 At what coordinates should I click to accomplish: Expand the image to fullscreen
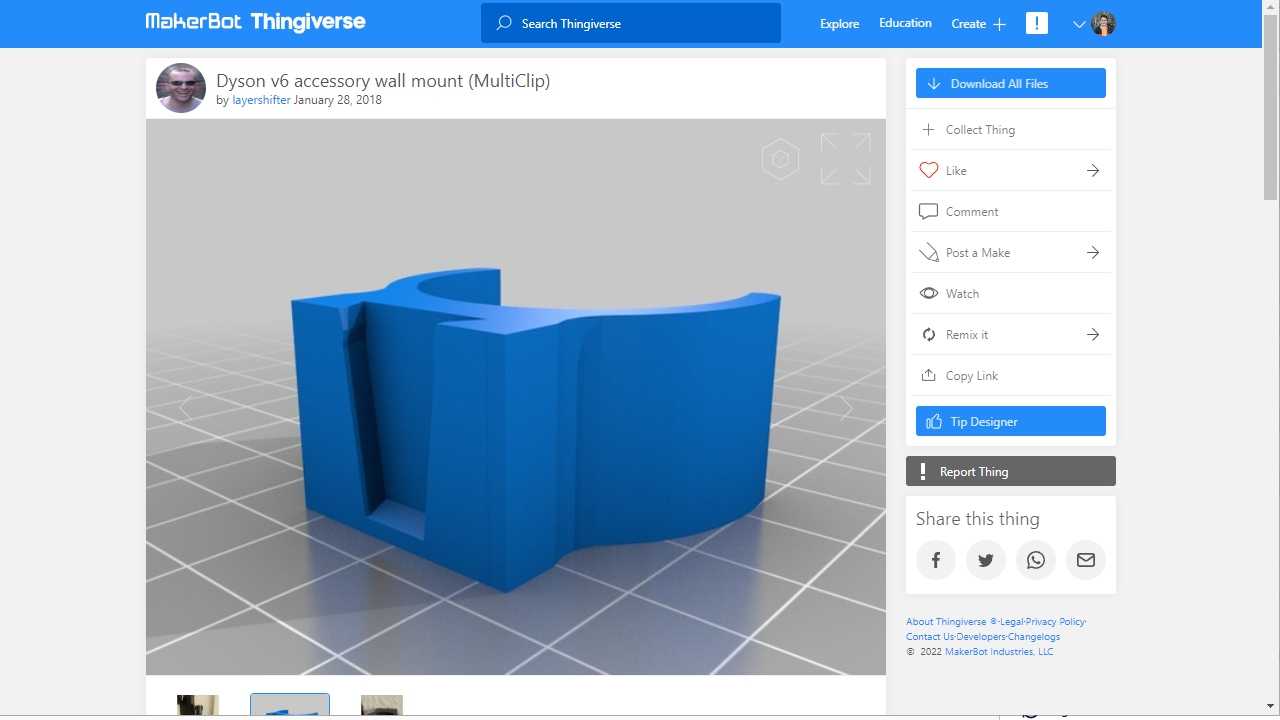point(845,159)
